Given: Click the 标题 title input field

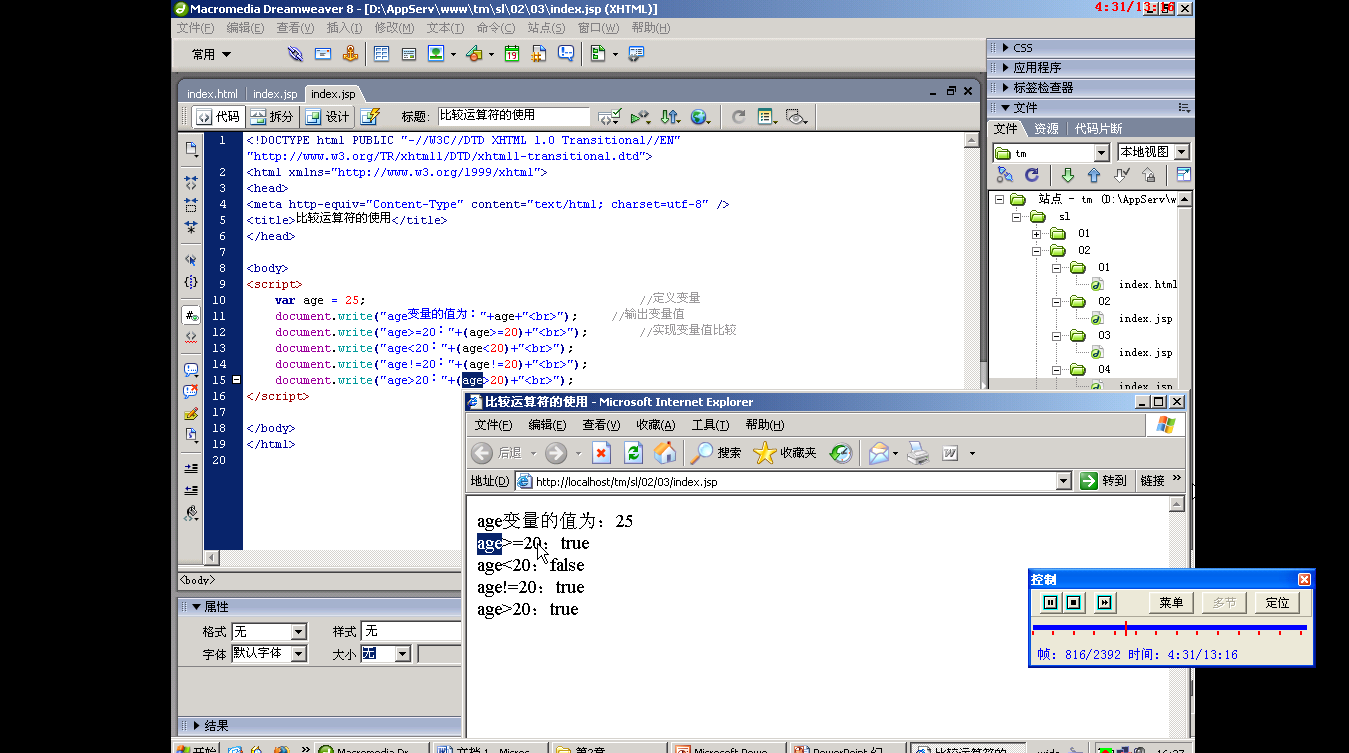Looking at the screenshot, I should point(514,117).
